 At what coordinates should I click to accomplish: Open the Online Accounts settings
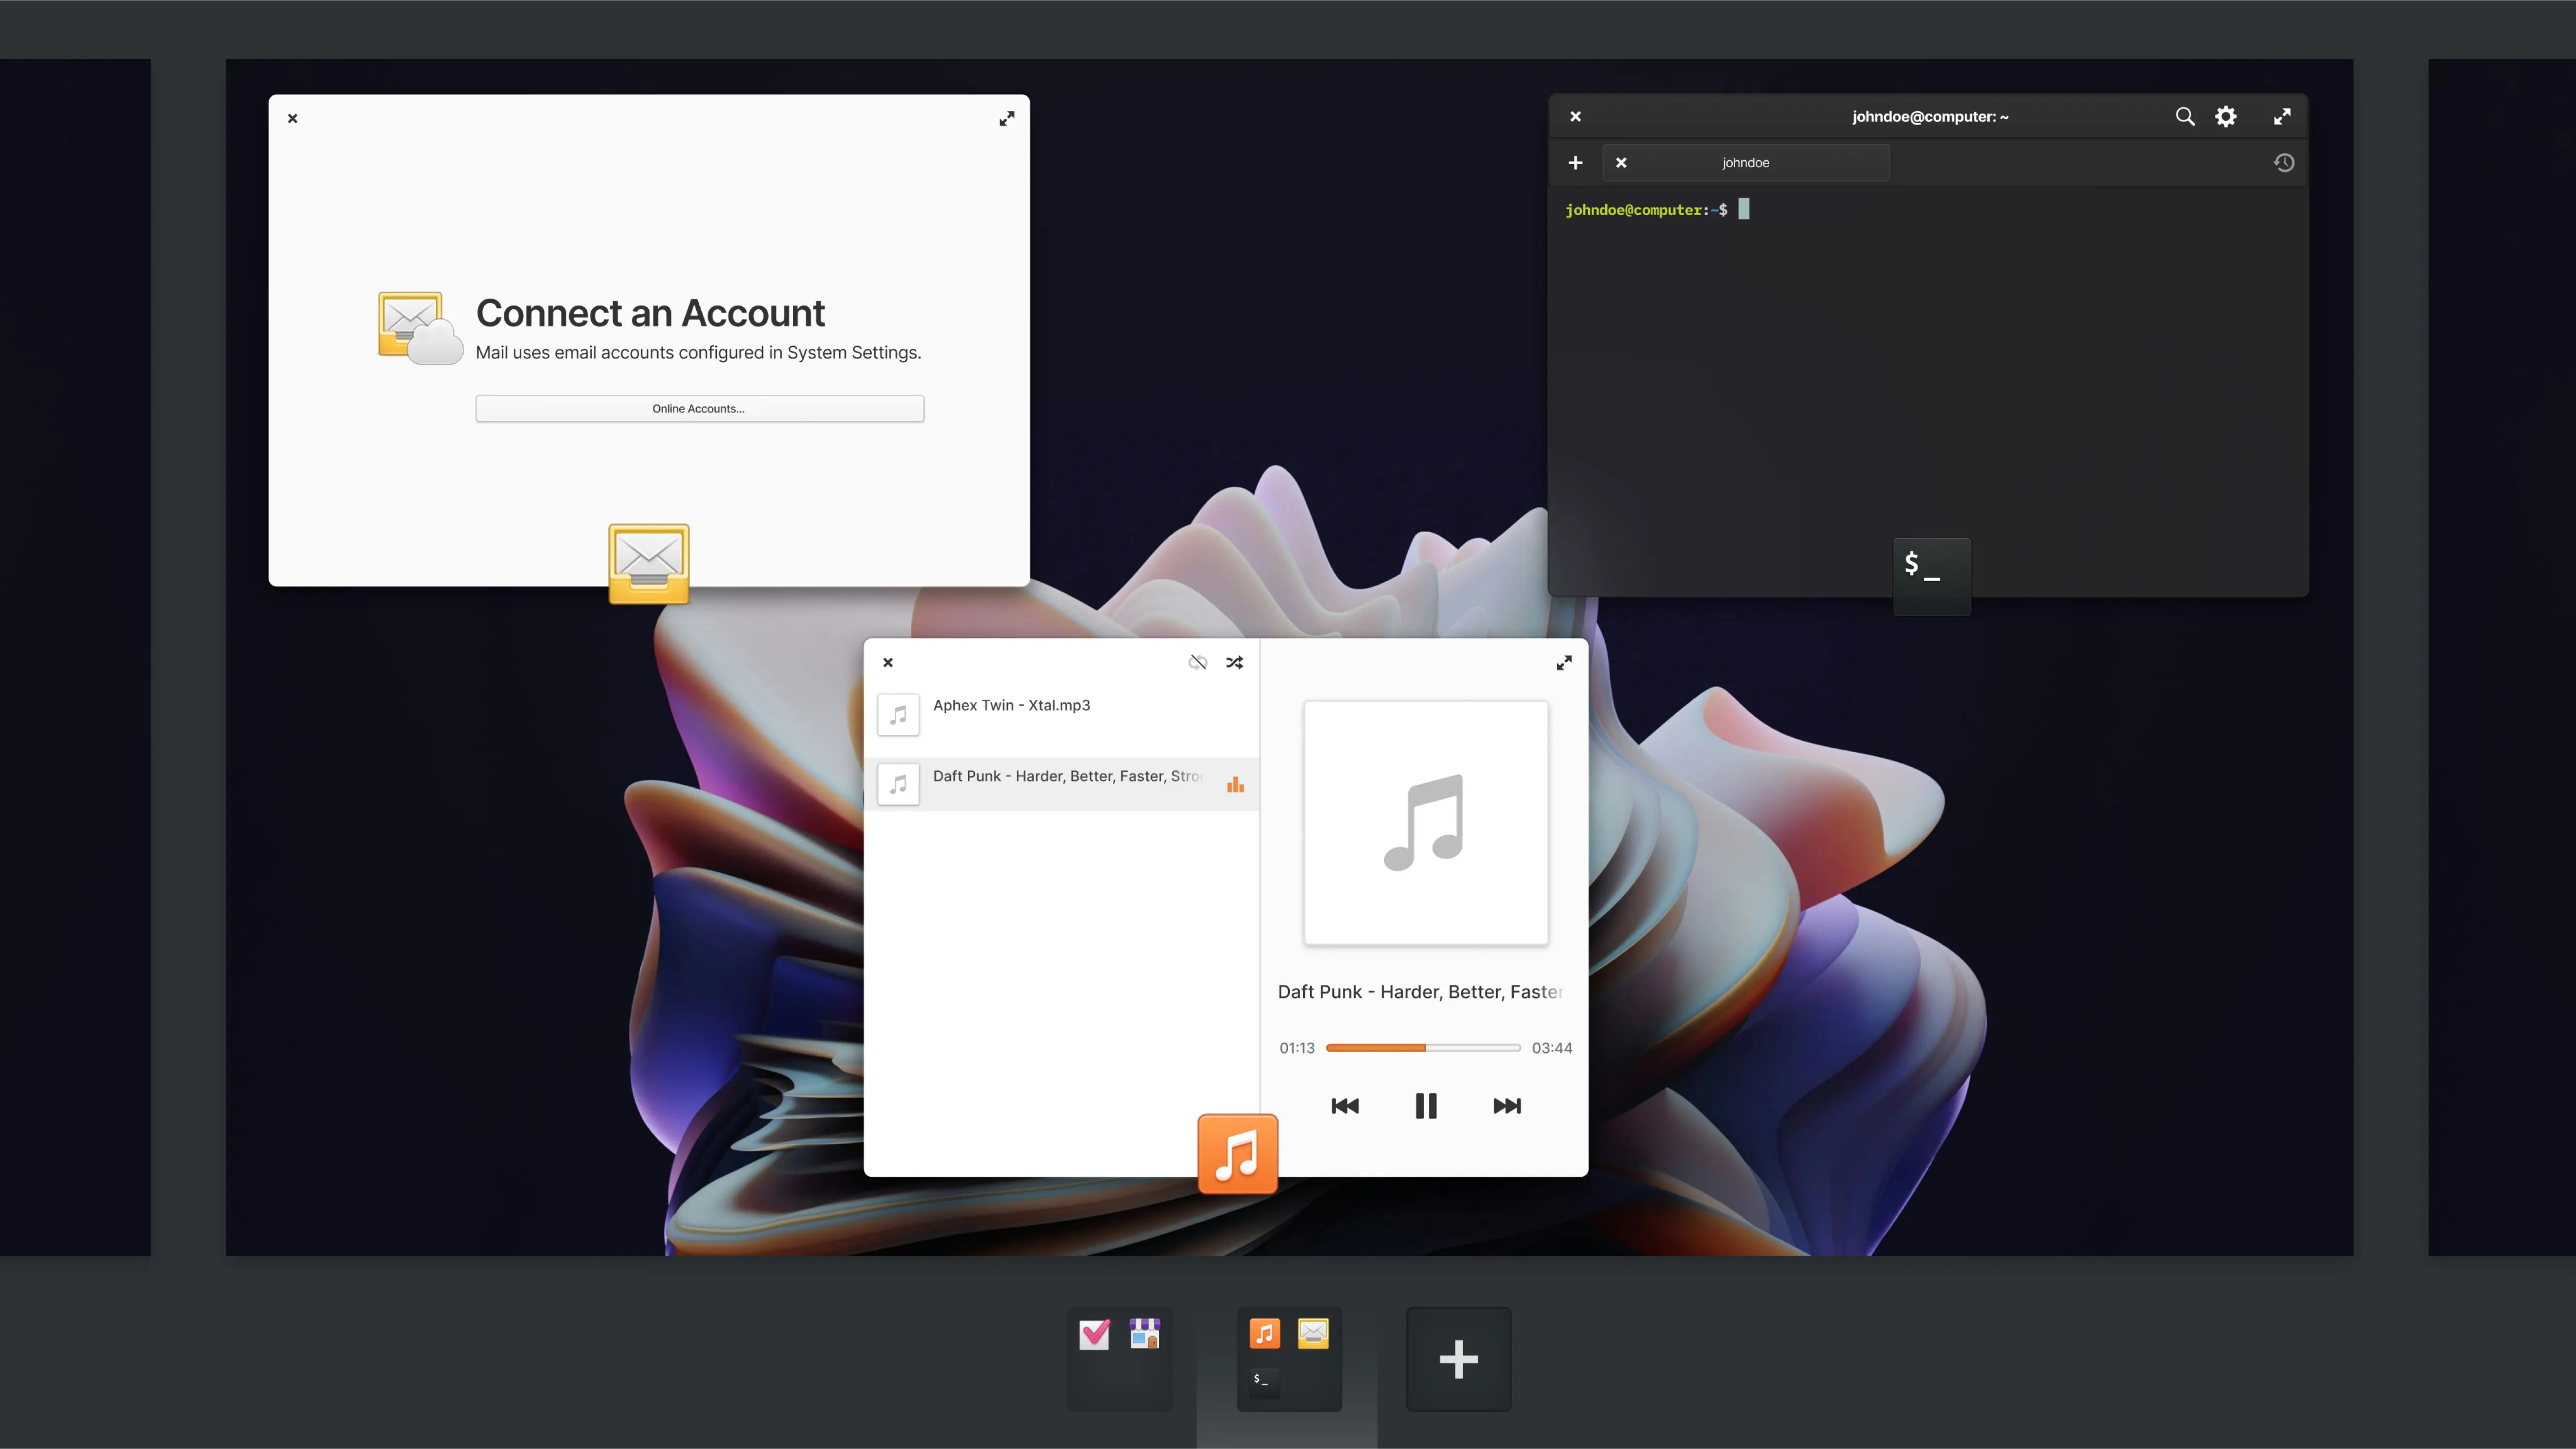point(699,408)
